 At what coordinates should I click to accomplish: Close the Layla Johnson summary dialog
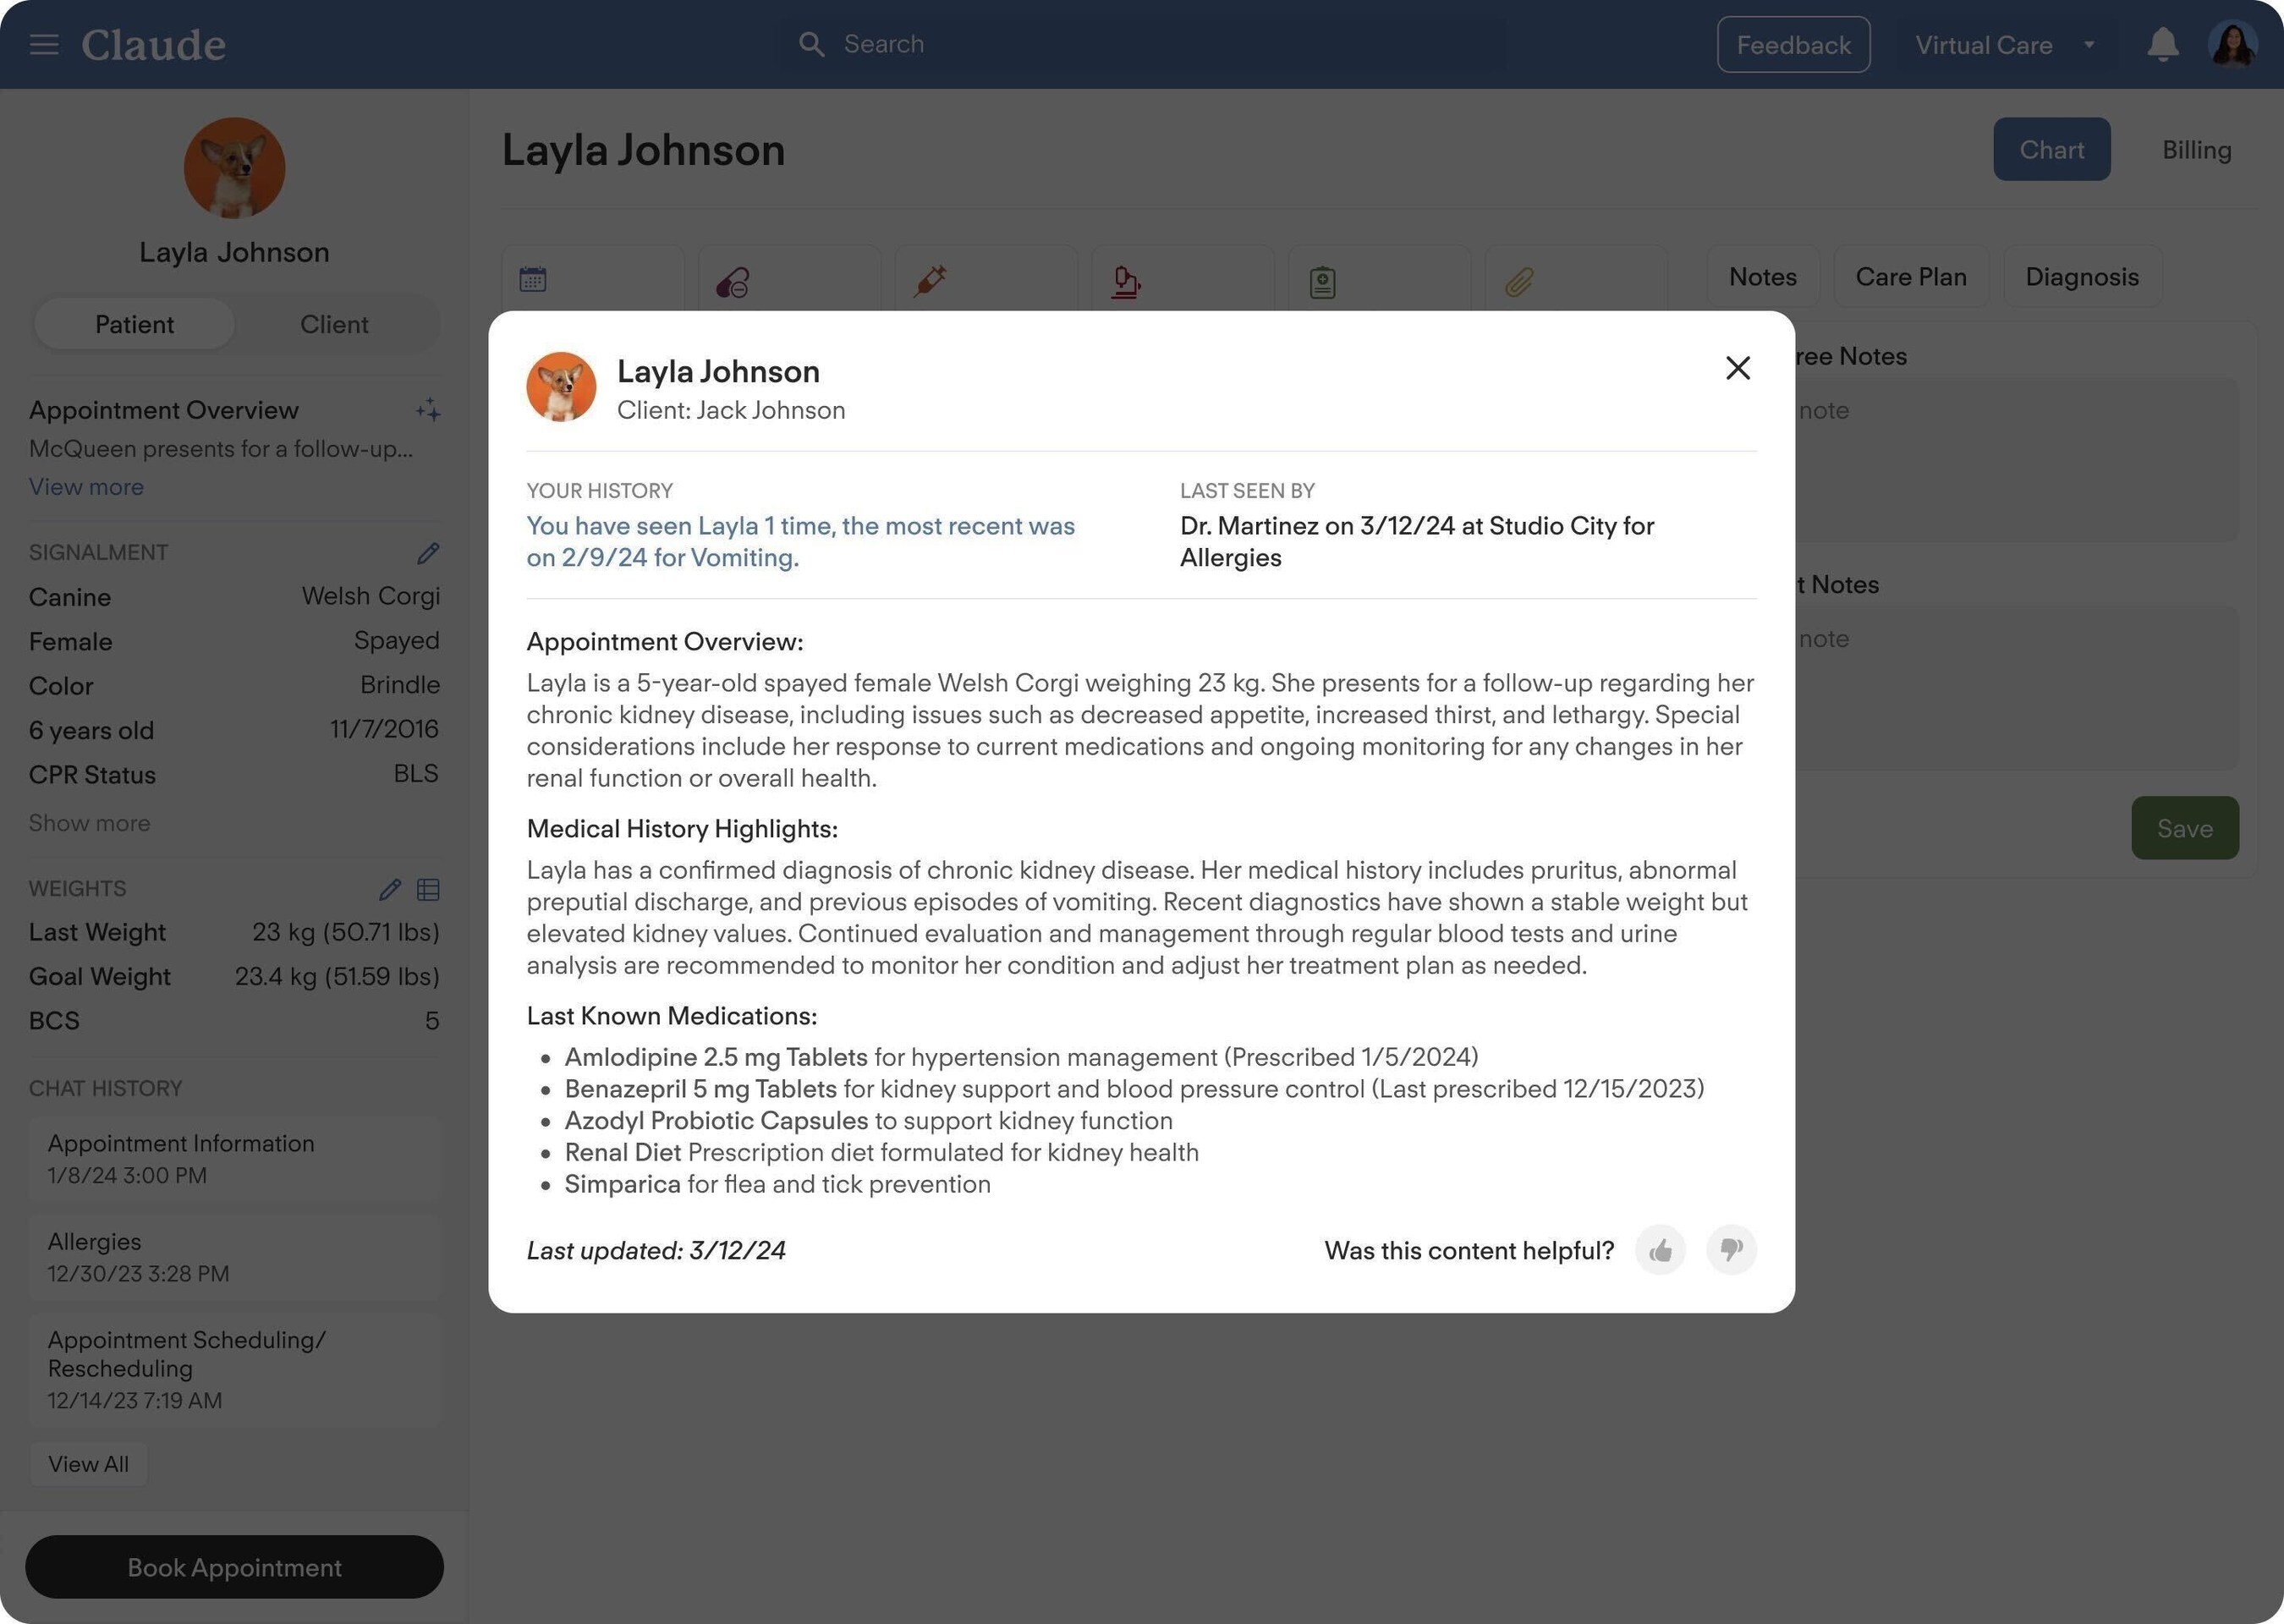coord(1737,368)
